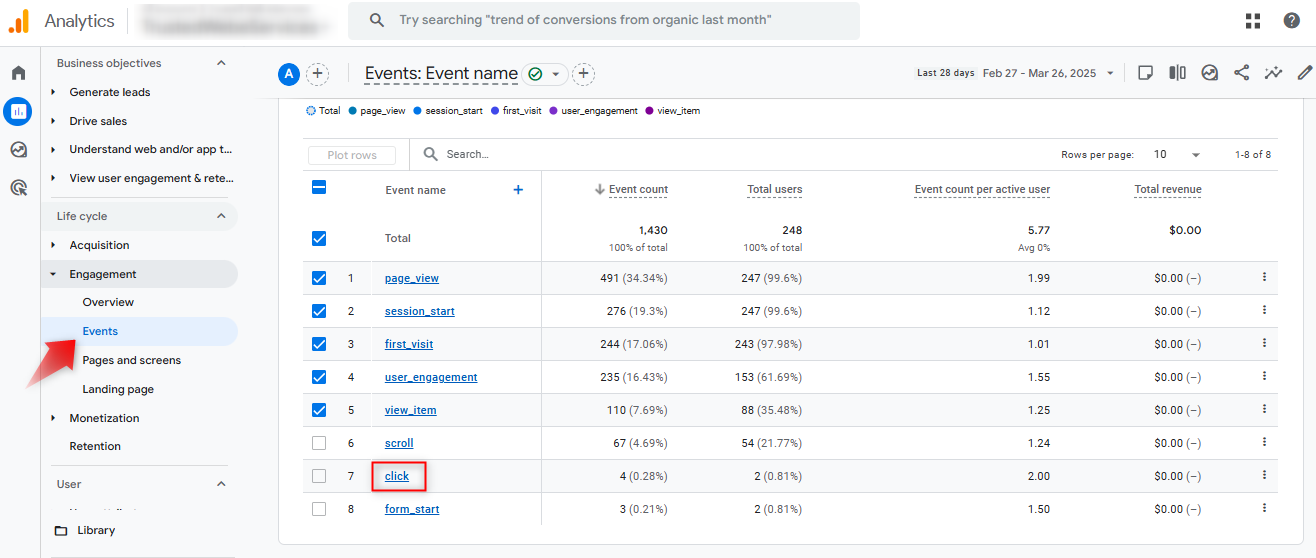Image resolution: width=1316 pixels, height=558 pixels.
Task: Open the scroll event link
Action: pos(399,443)
